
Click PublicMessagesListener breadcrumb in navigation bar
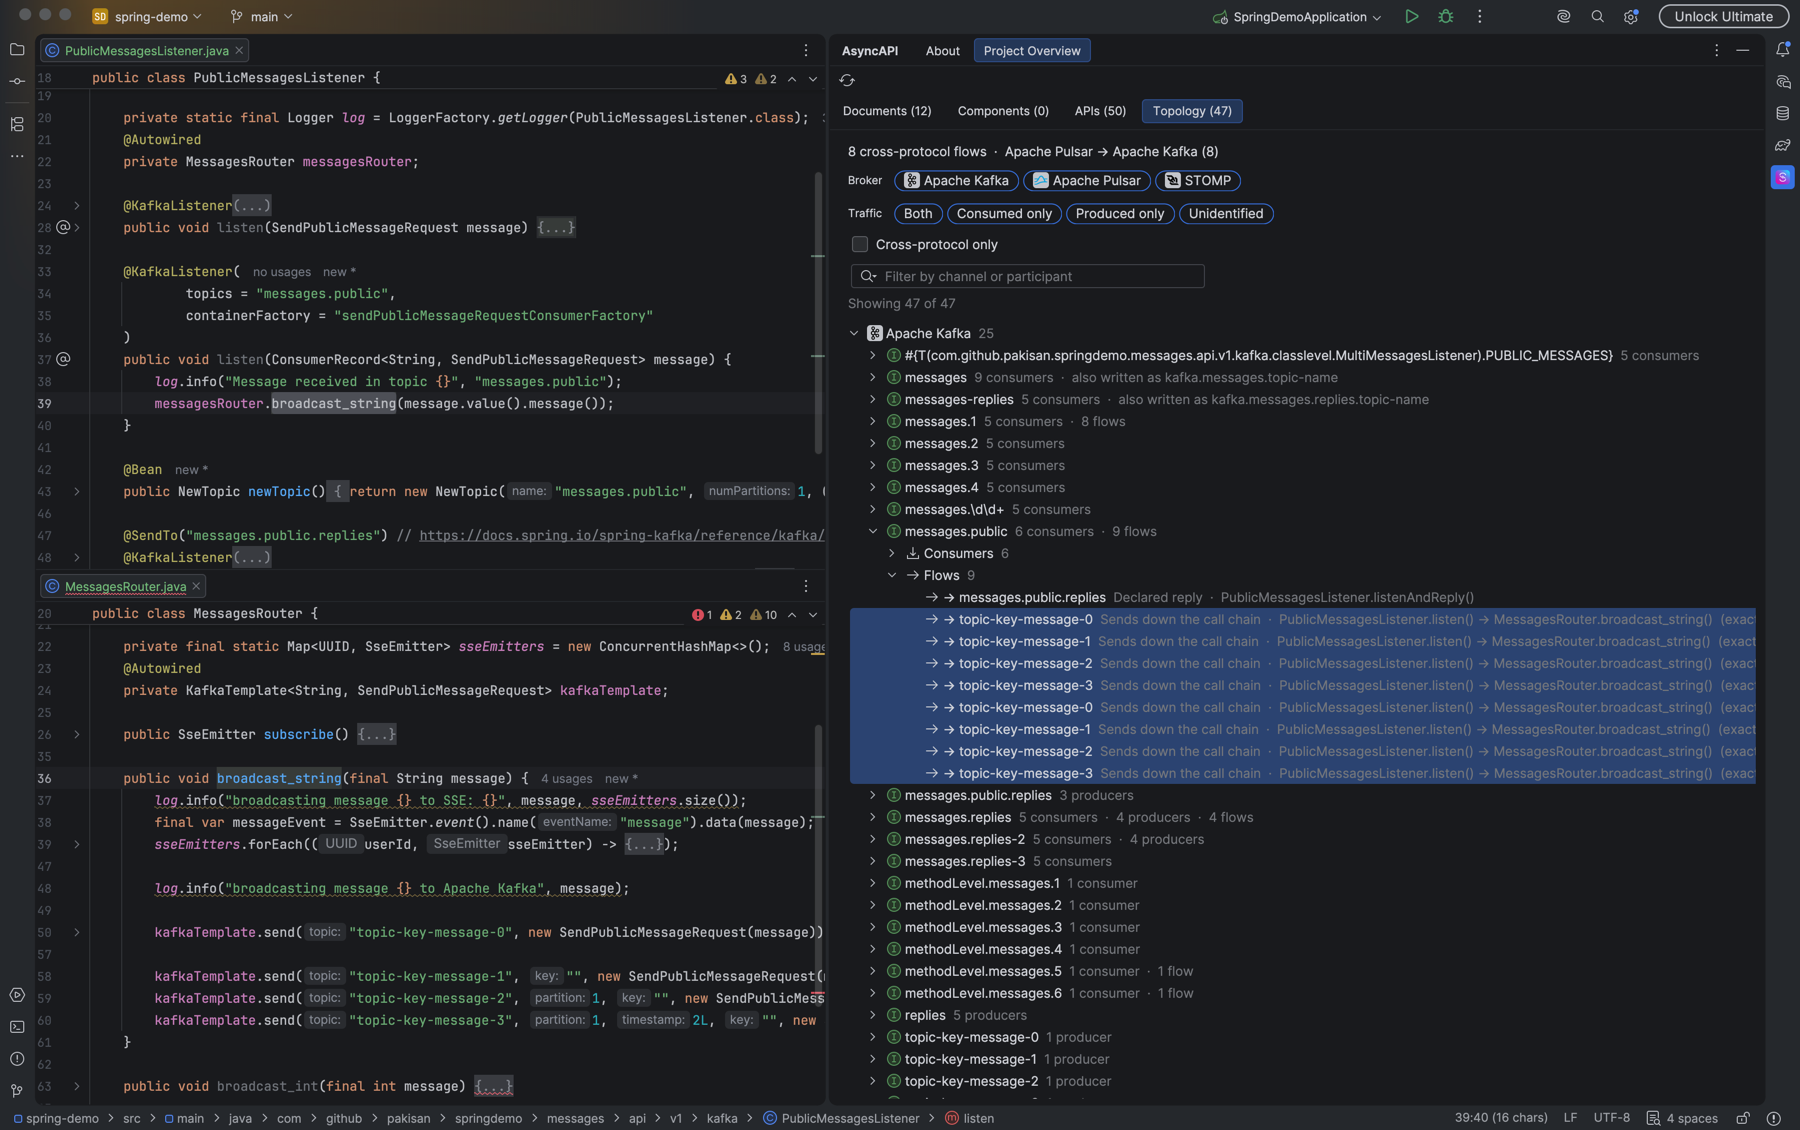840,1118
